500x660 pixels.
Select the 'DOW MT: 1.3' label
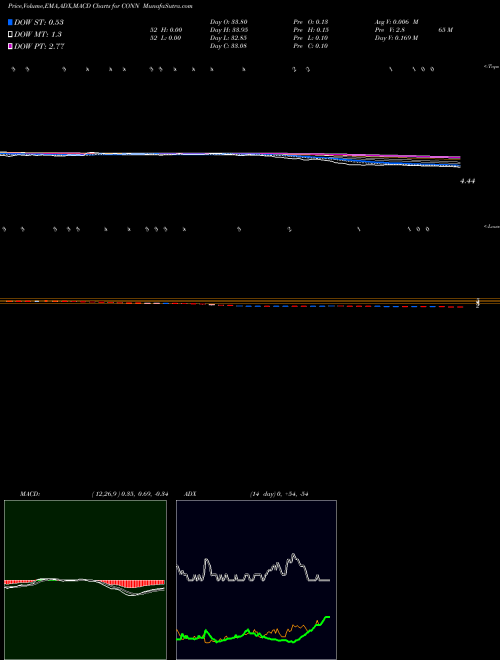click(x=38, y=35)
